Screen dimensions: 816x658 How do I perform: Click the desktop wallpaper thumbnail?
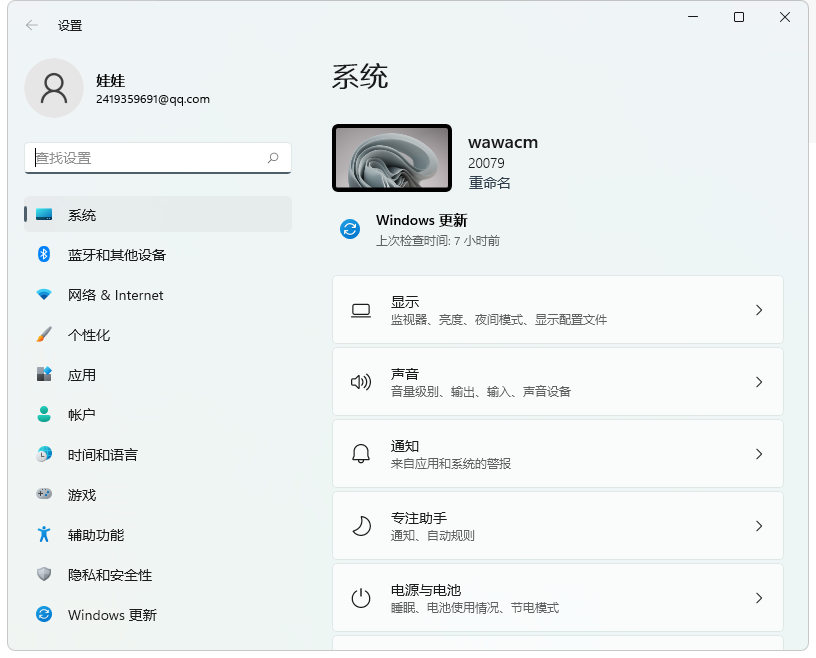click(392, 158)
